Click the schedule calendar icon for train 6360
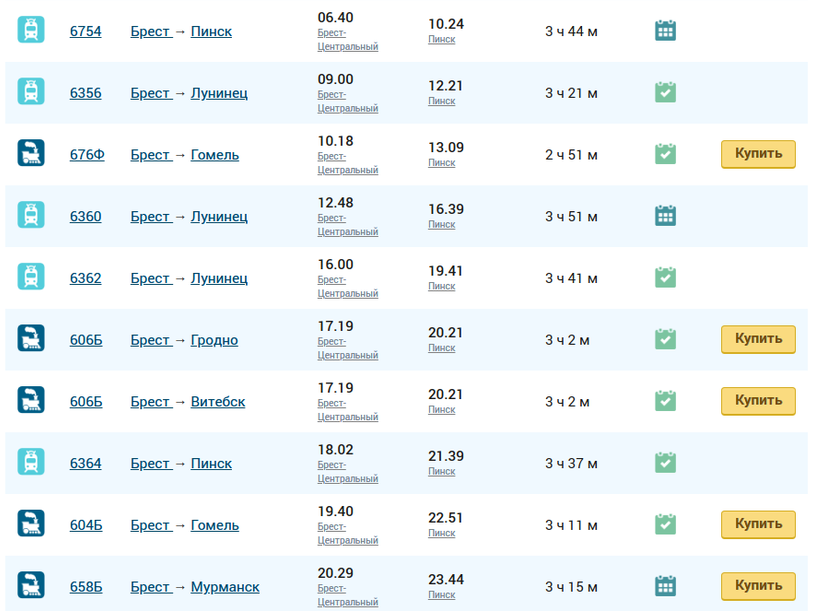817x611 pixels. pos(665,216)
